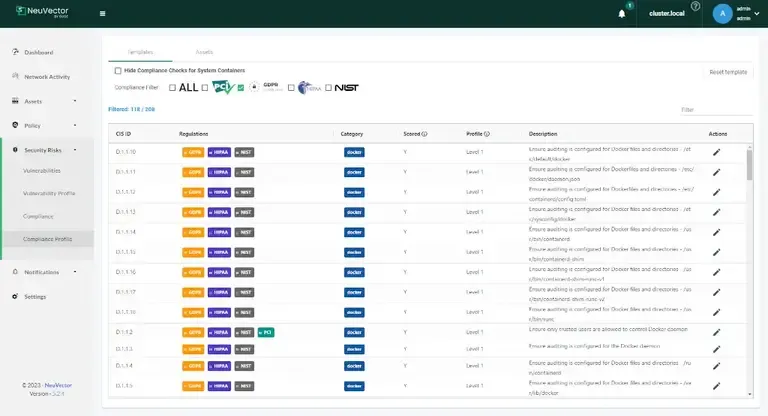768x416 pixels.
Task: Click the help question mark icon
Action: [x=695, y=7]
